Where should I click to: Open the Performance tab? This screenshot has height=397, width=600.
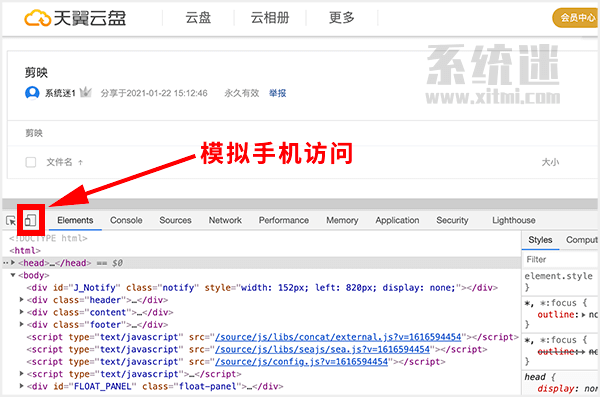click(284, 220)
